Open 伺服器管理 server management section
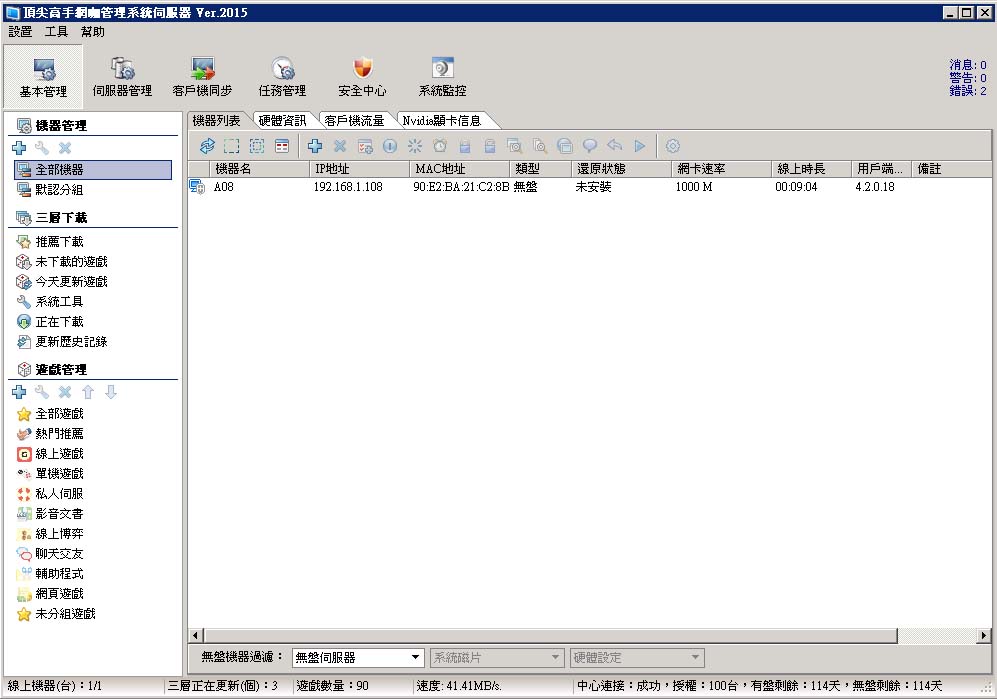This screenshot has width=997, height=699. click(122, 77)
